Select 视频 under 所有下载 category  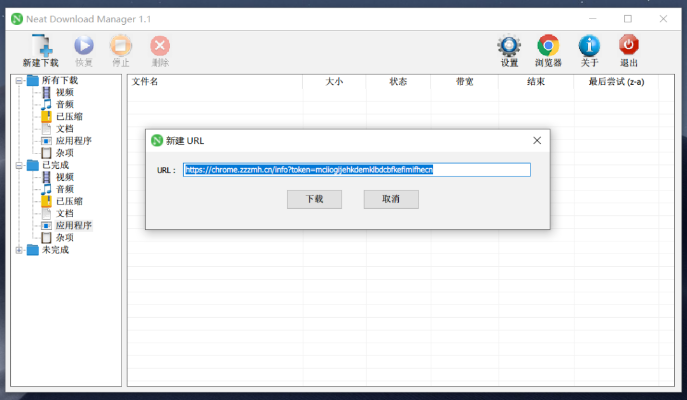click(64, 93)
